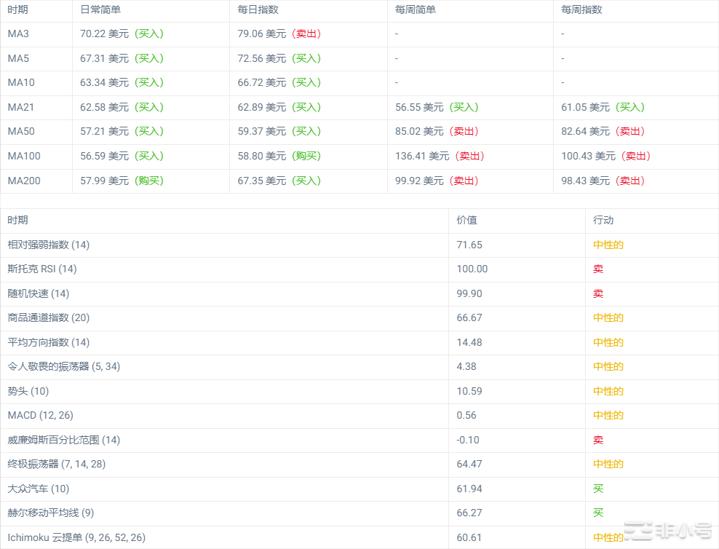Click the 威廉姆斯百分比范围 (14) indicator label
Screen dimensions: 719x549
pyautogui.click(x=63, y=440)
